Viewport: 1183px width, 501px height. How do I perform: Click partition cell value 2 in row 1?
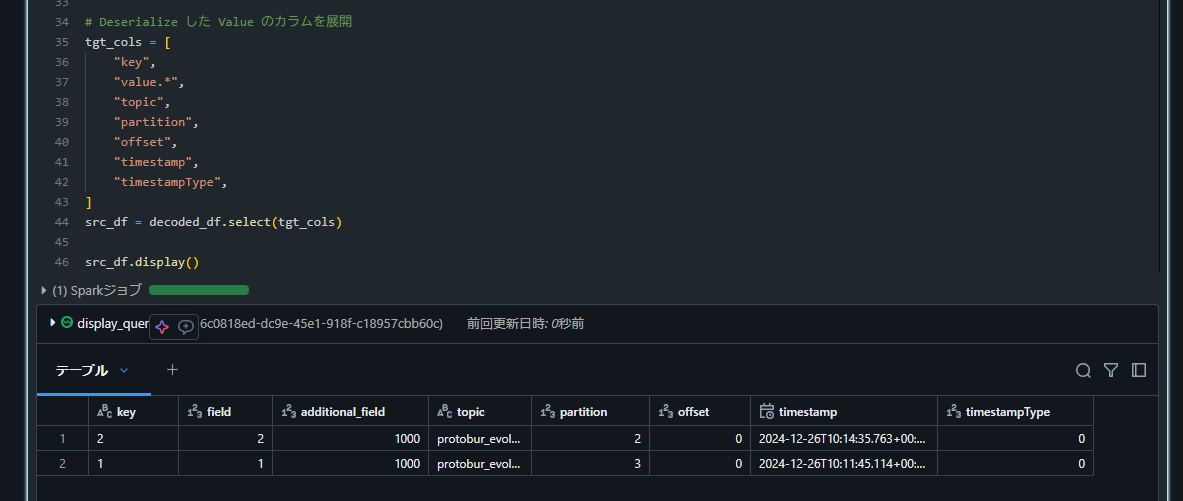[x=591, y=438]
